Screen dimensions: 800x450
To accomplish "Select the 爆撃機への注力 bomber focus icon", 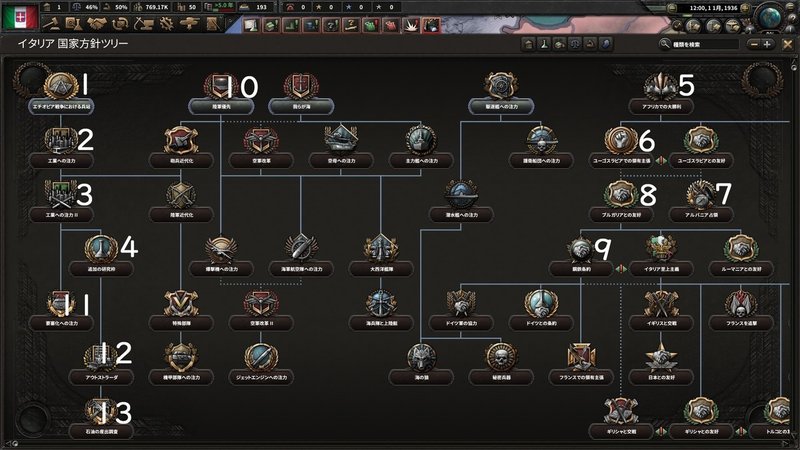I will coord(220,249).
